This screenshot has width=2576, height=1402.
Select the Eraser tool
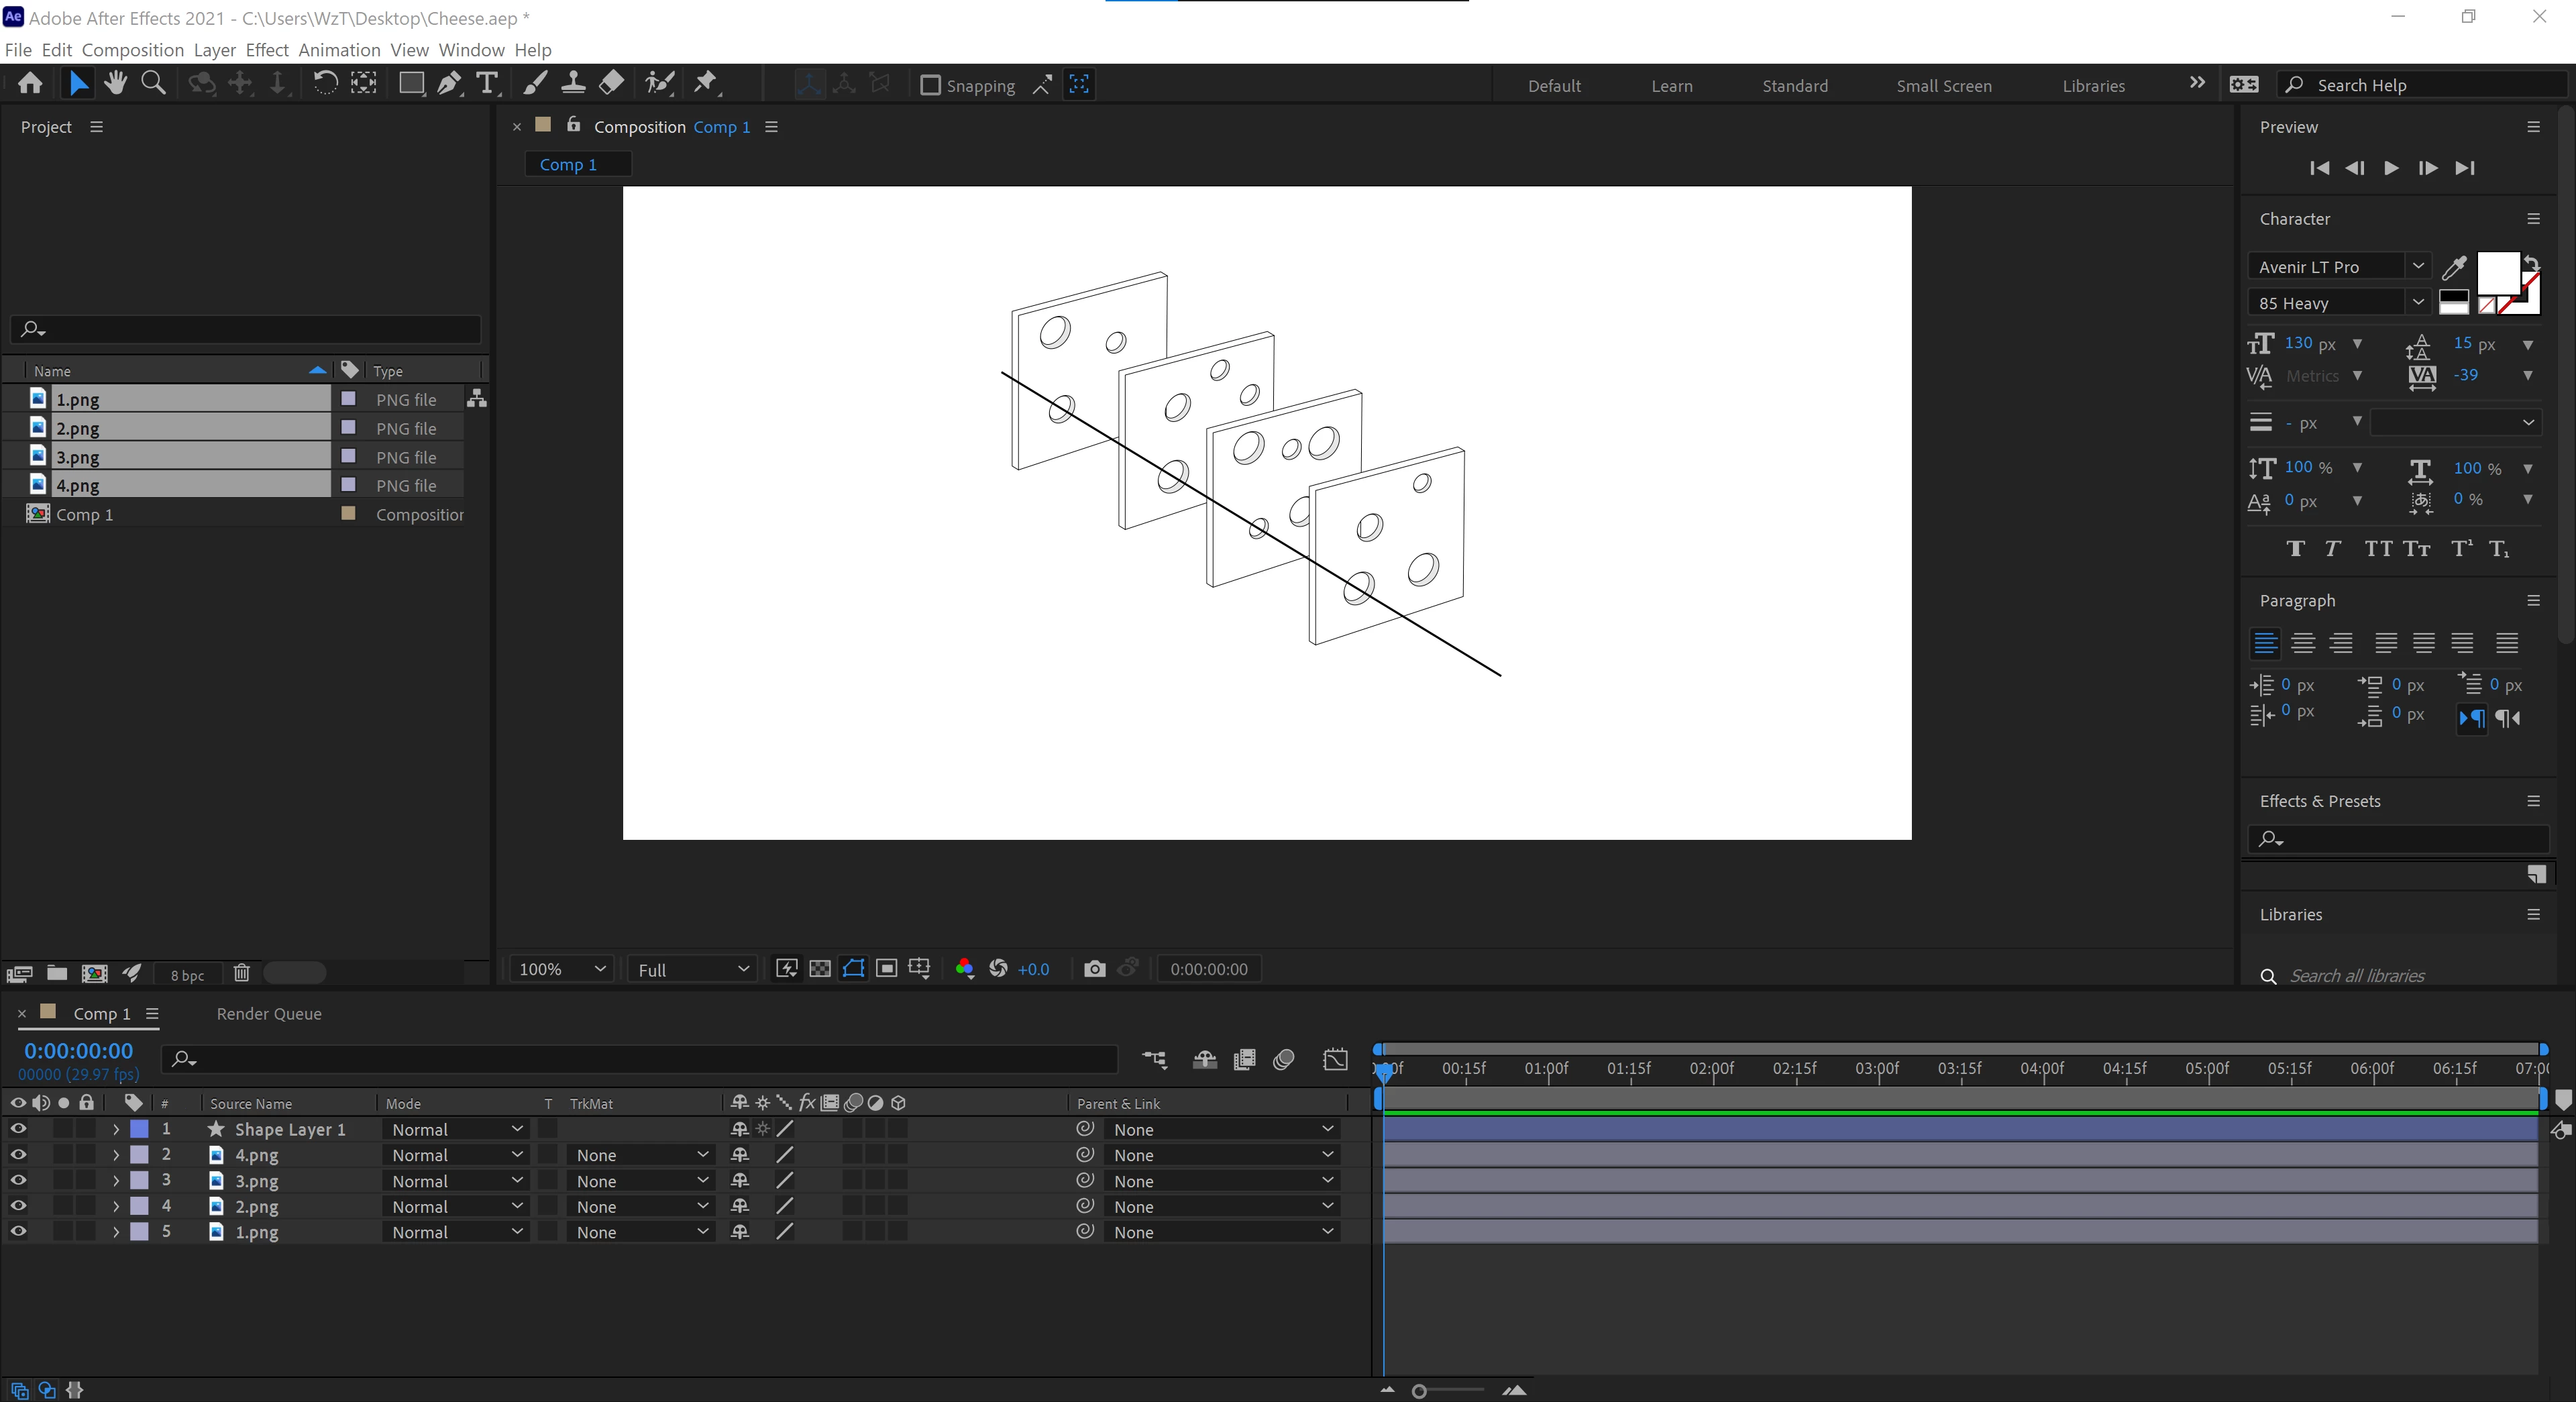(x=612, y=84)
